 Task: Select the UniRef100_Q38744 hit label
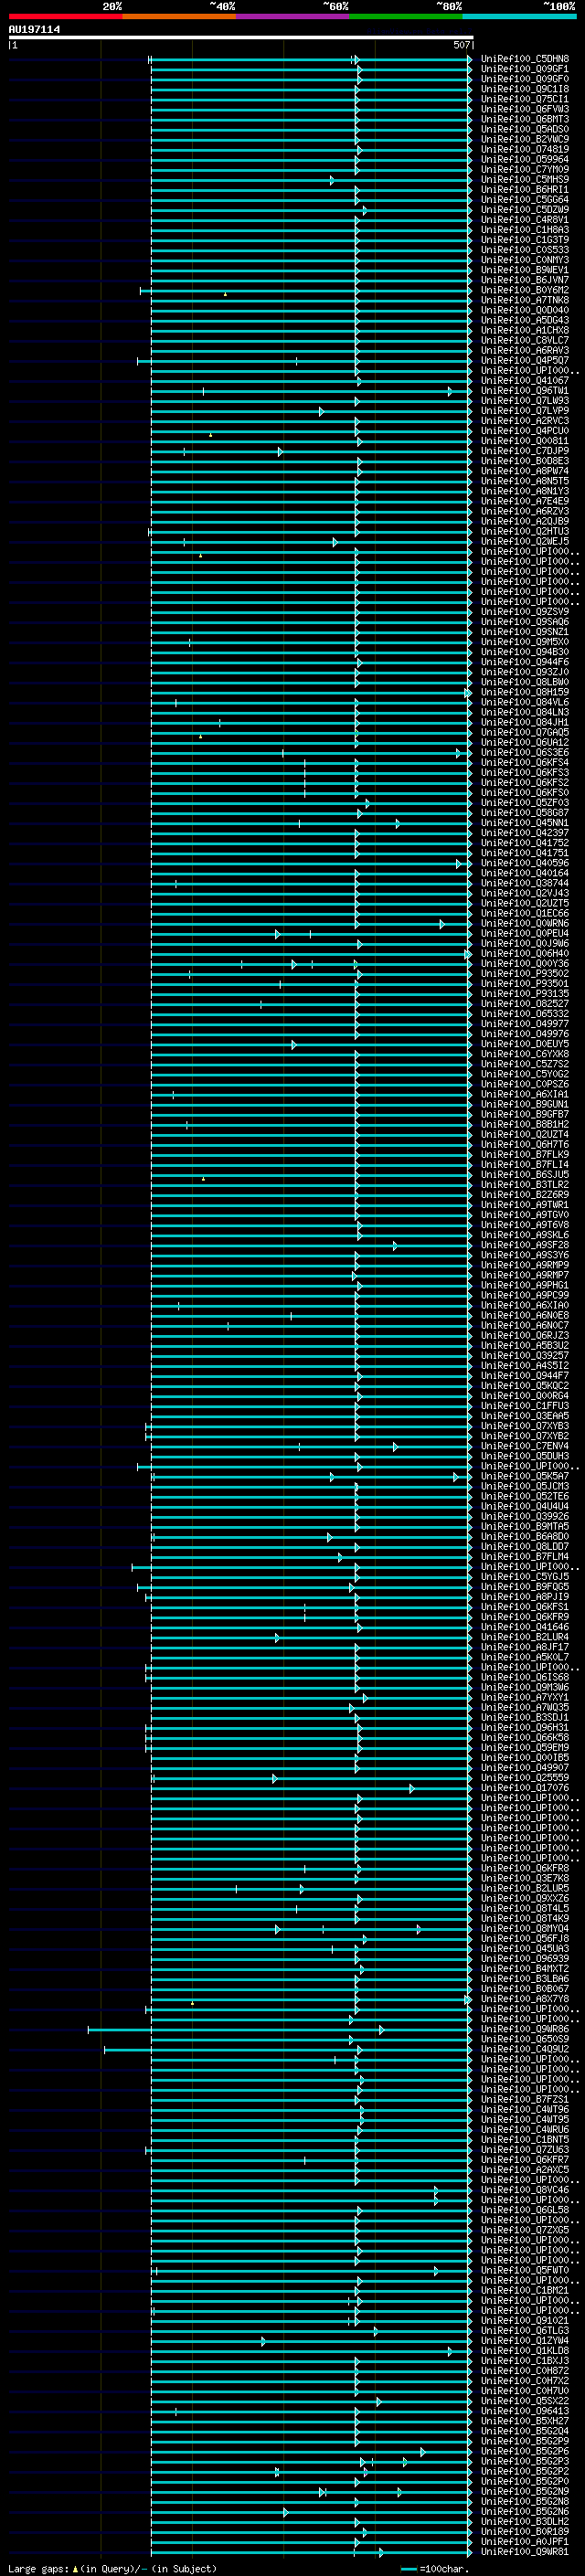pyautogui.click(x=524, y=883)
